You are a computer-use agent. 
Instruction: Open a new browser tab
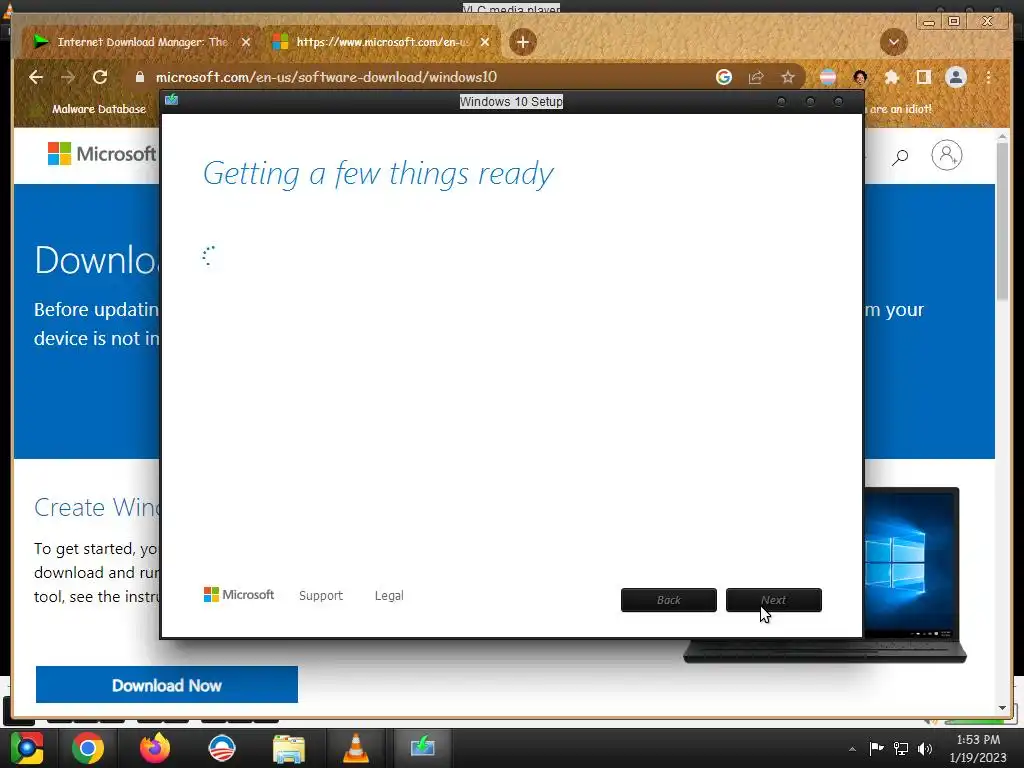pos(522,42)
